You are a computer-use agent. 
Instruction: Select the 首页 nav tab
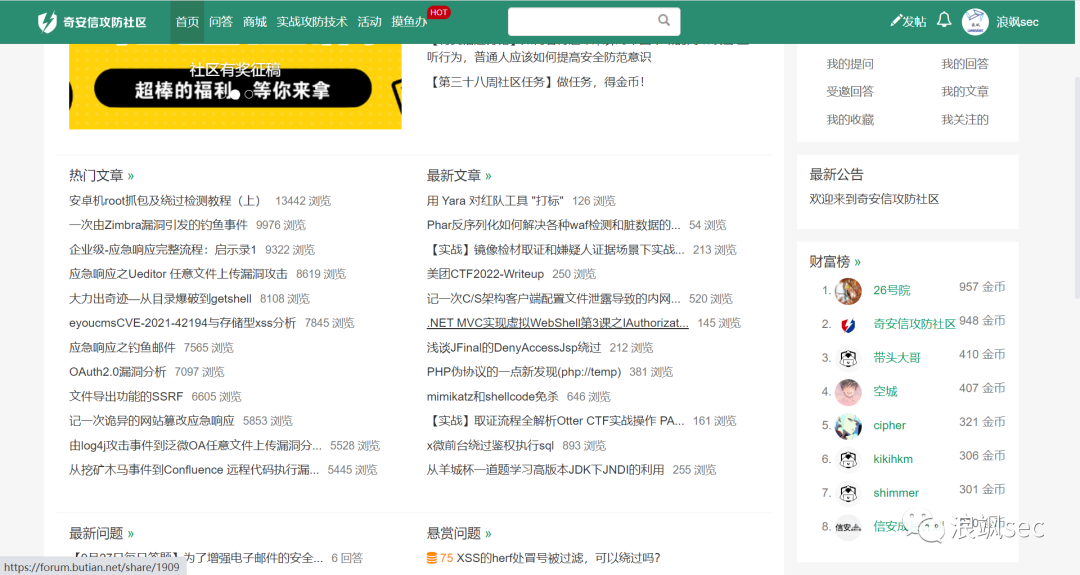(x=187, y=22)
